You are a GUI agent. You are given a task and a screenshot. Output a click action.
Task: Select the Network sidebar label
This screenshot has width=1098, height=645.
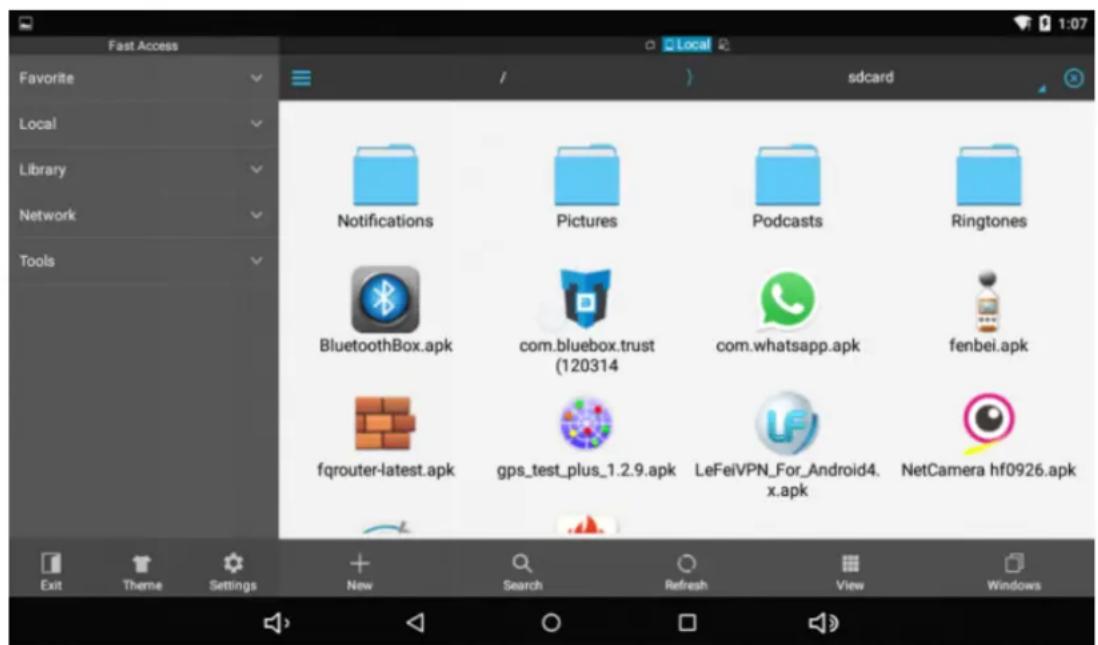(x=47, y=215)
